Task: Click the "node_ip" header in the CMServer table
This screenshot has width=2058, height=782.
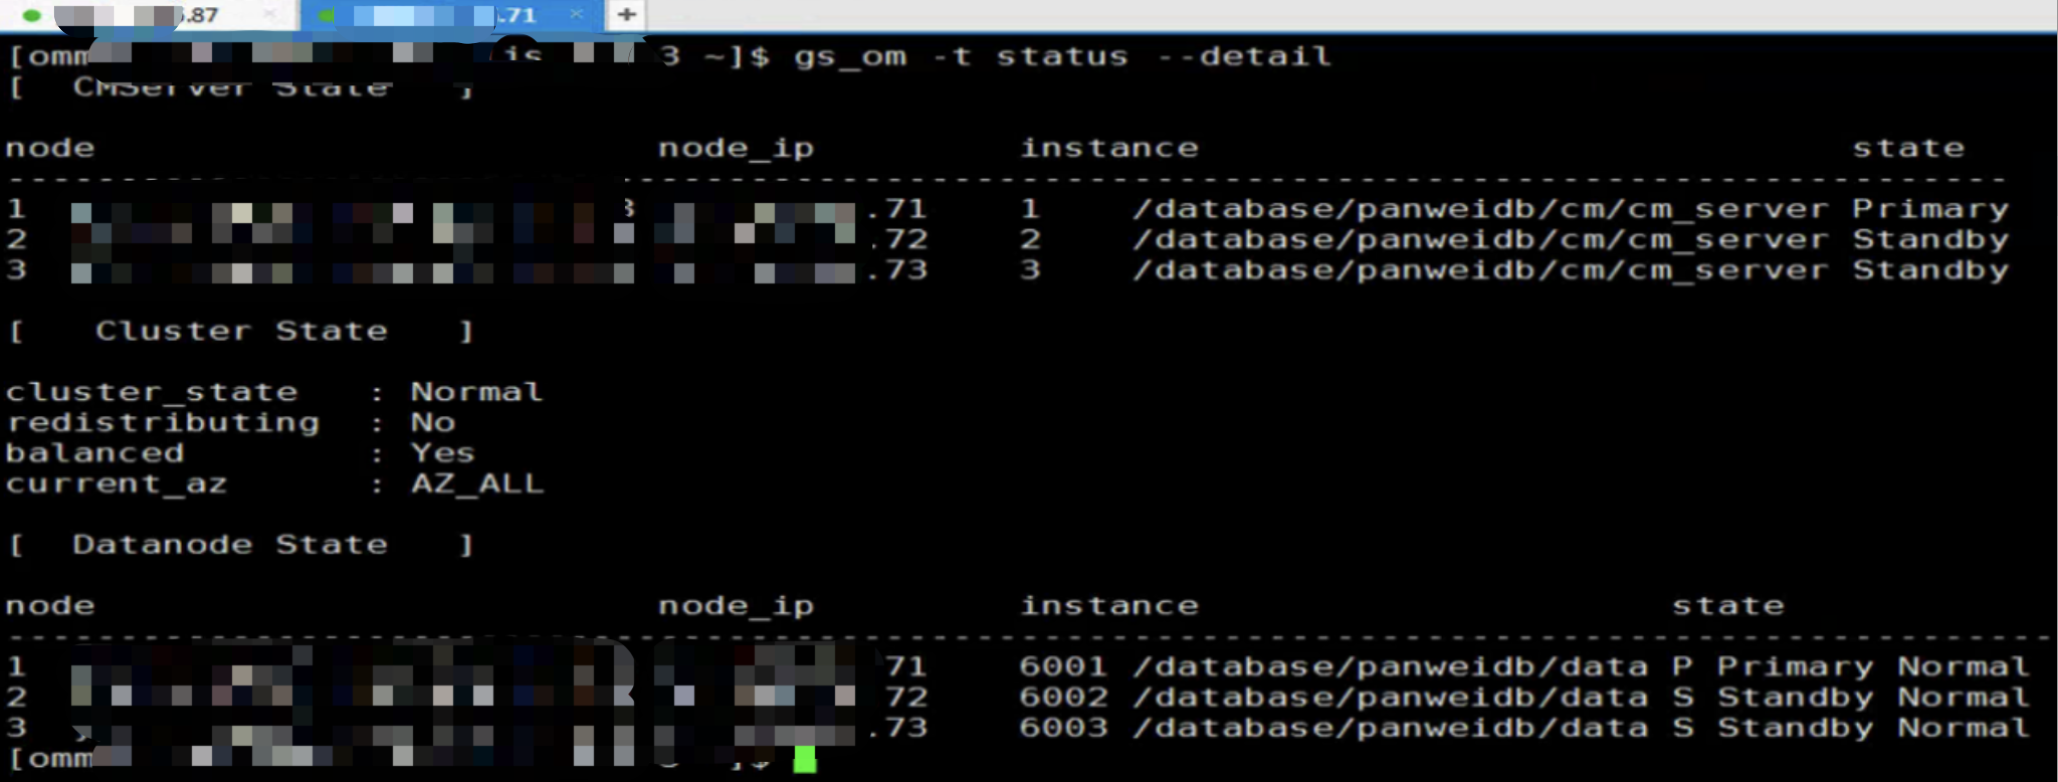Action: point(736,149)
